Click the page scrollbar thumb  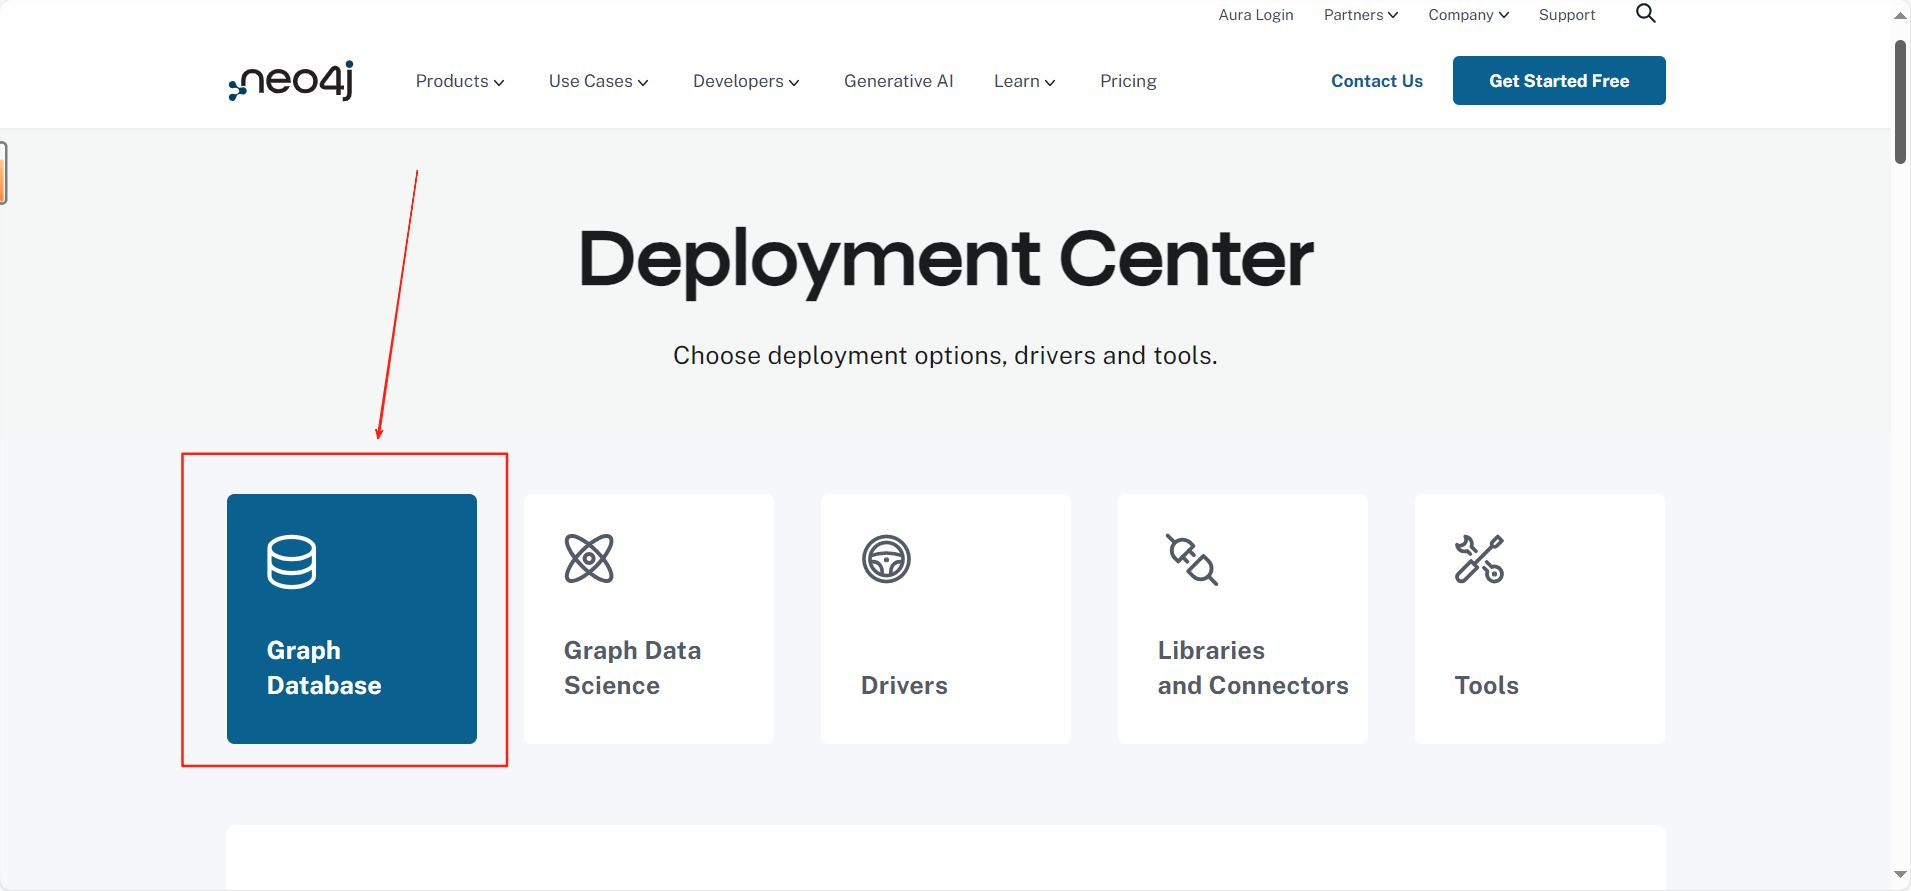point(1901,102)
